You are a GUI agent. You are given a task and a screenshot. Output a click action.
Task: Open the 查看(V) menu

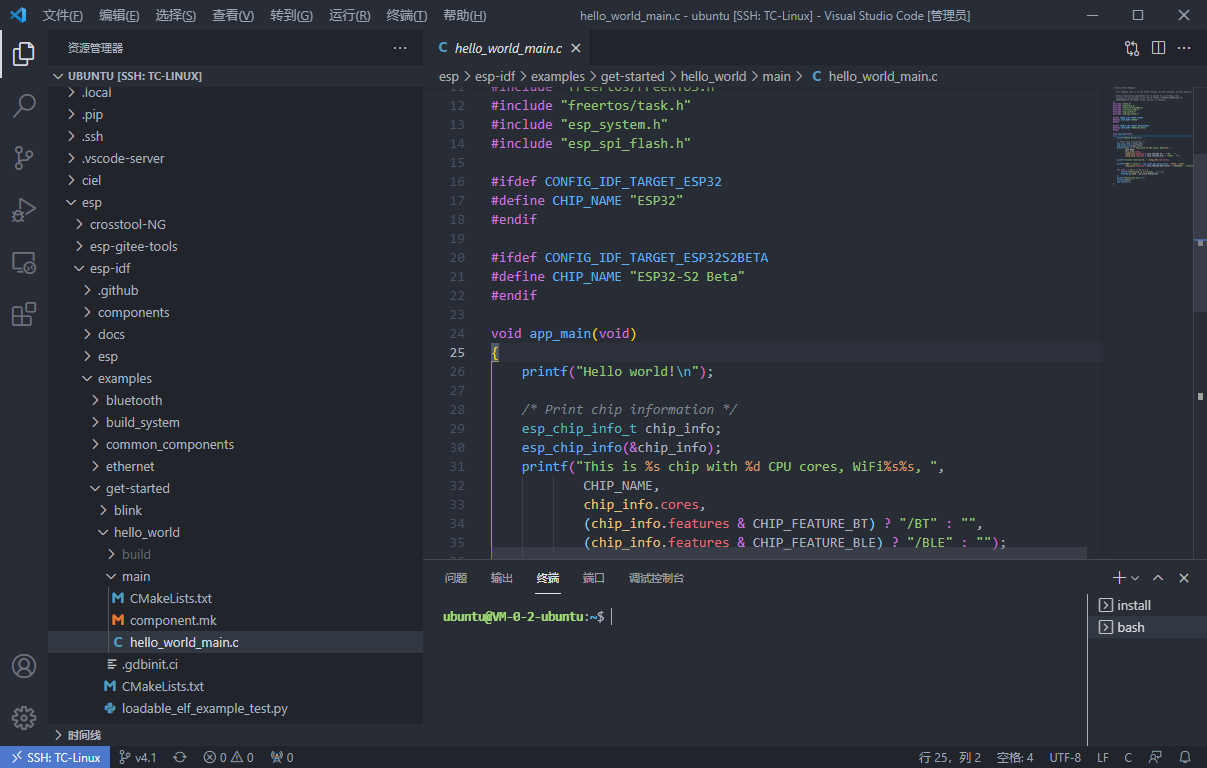(233, 15)
